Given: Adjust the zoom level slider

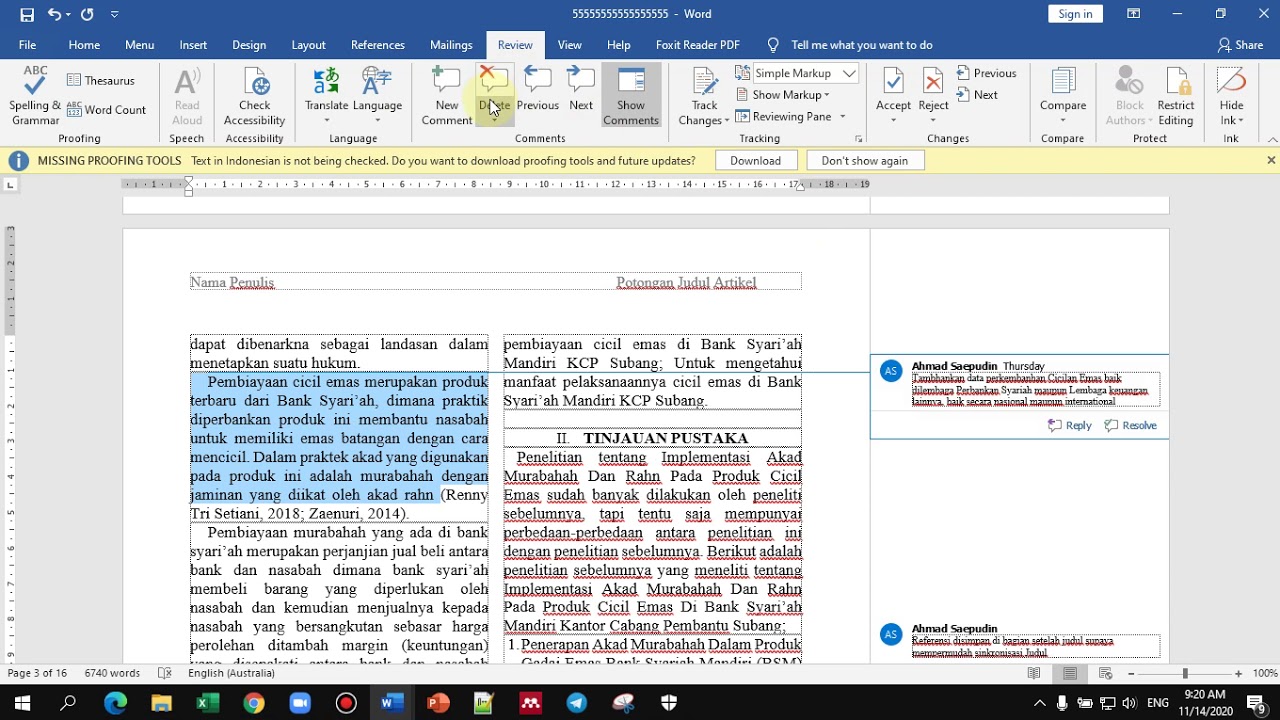Looking at the screenshot, I should (x=1184, y=674).
